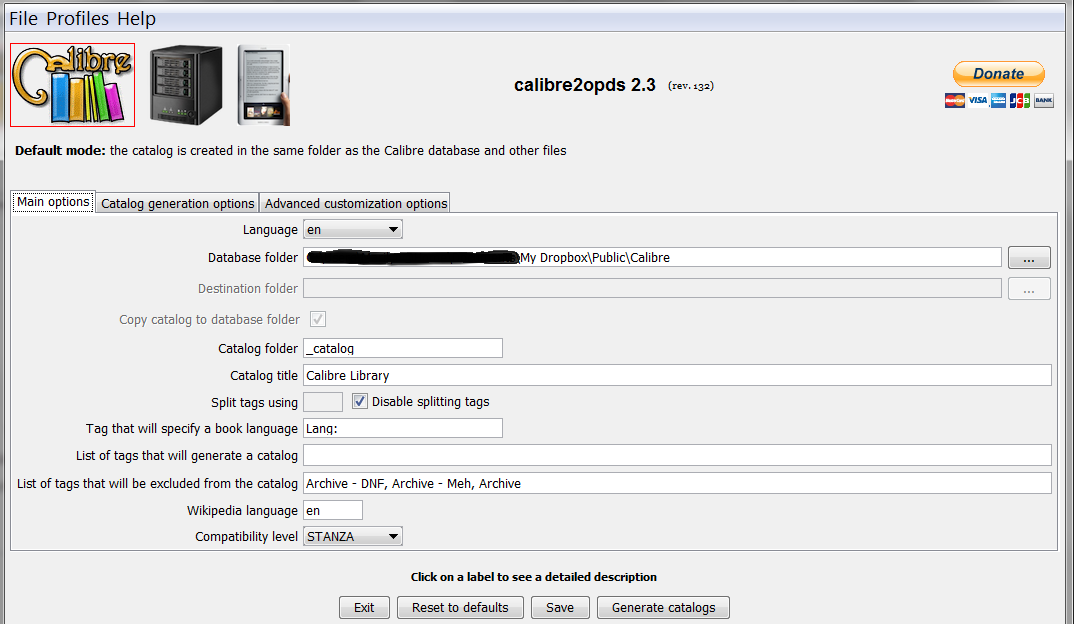Click the Catalog folder input field
This screenshot has height=624, width=1074.
(x=403, y=348)
